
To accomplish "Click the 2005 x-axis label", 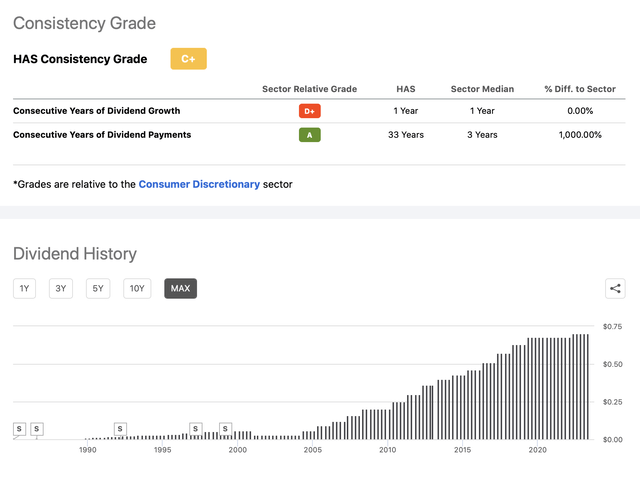I will (313, 450).
